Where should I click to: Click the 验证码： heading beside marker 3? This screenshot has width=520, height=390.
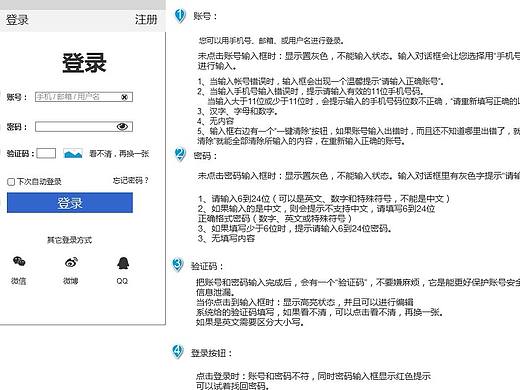(x=207, y=266)
